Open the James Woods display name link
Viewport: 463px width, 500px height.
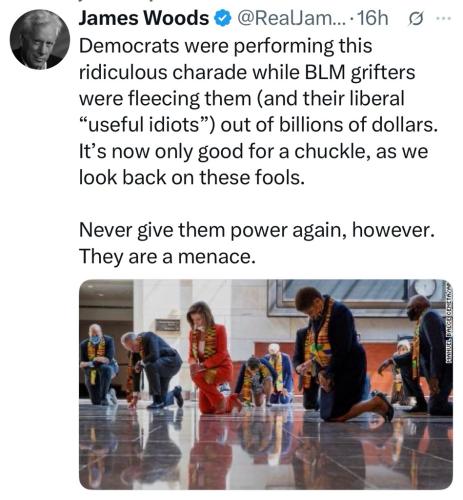(144, 18)
